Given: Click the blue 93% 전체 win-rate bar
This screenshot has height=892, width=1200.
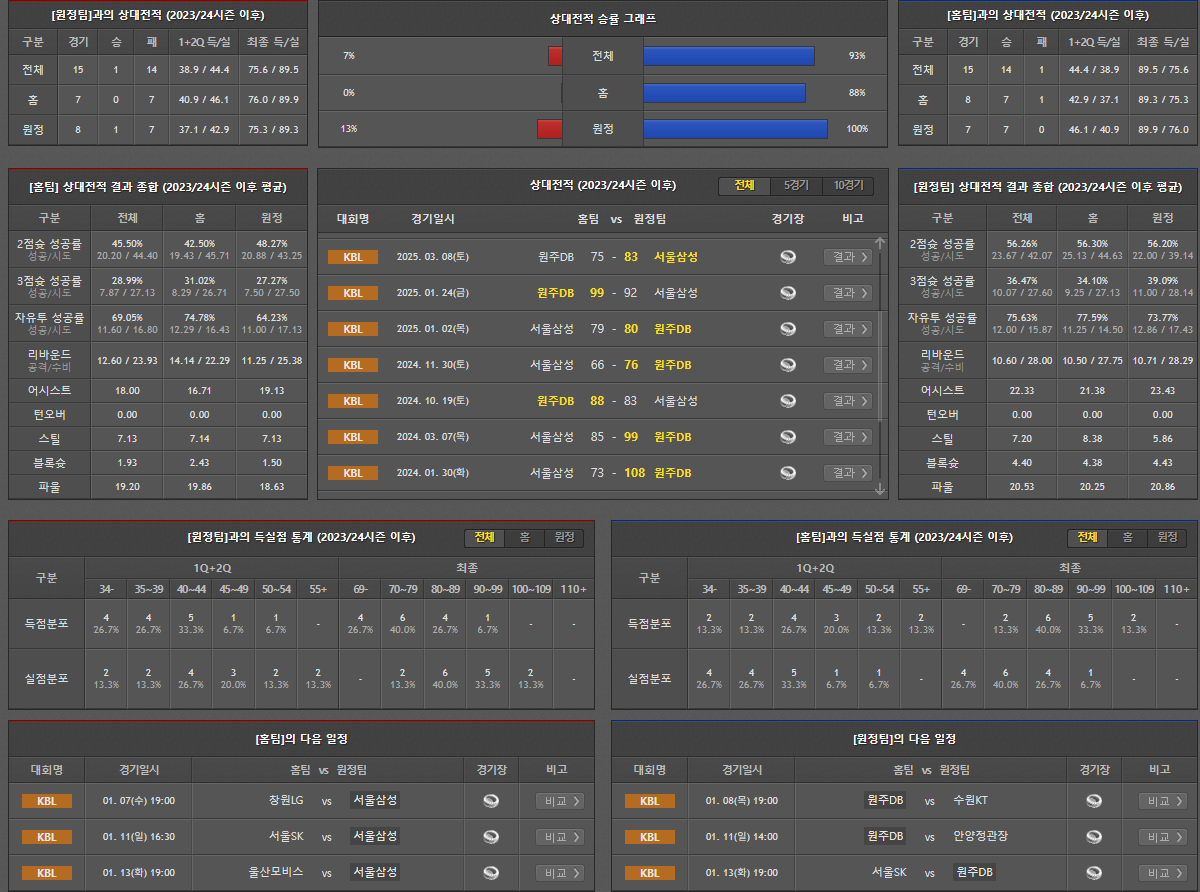Looking at the screenshot, I should pos(728,56).
